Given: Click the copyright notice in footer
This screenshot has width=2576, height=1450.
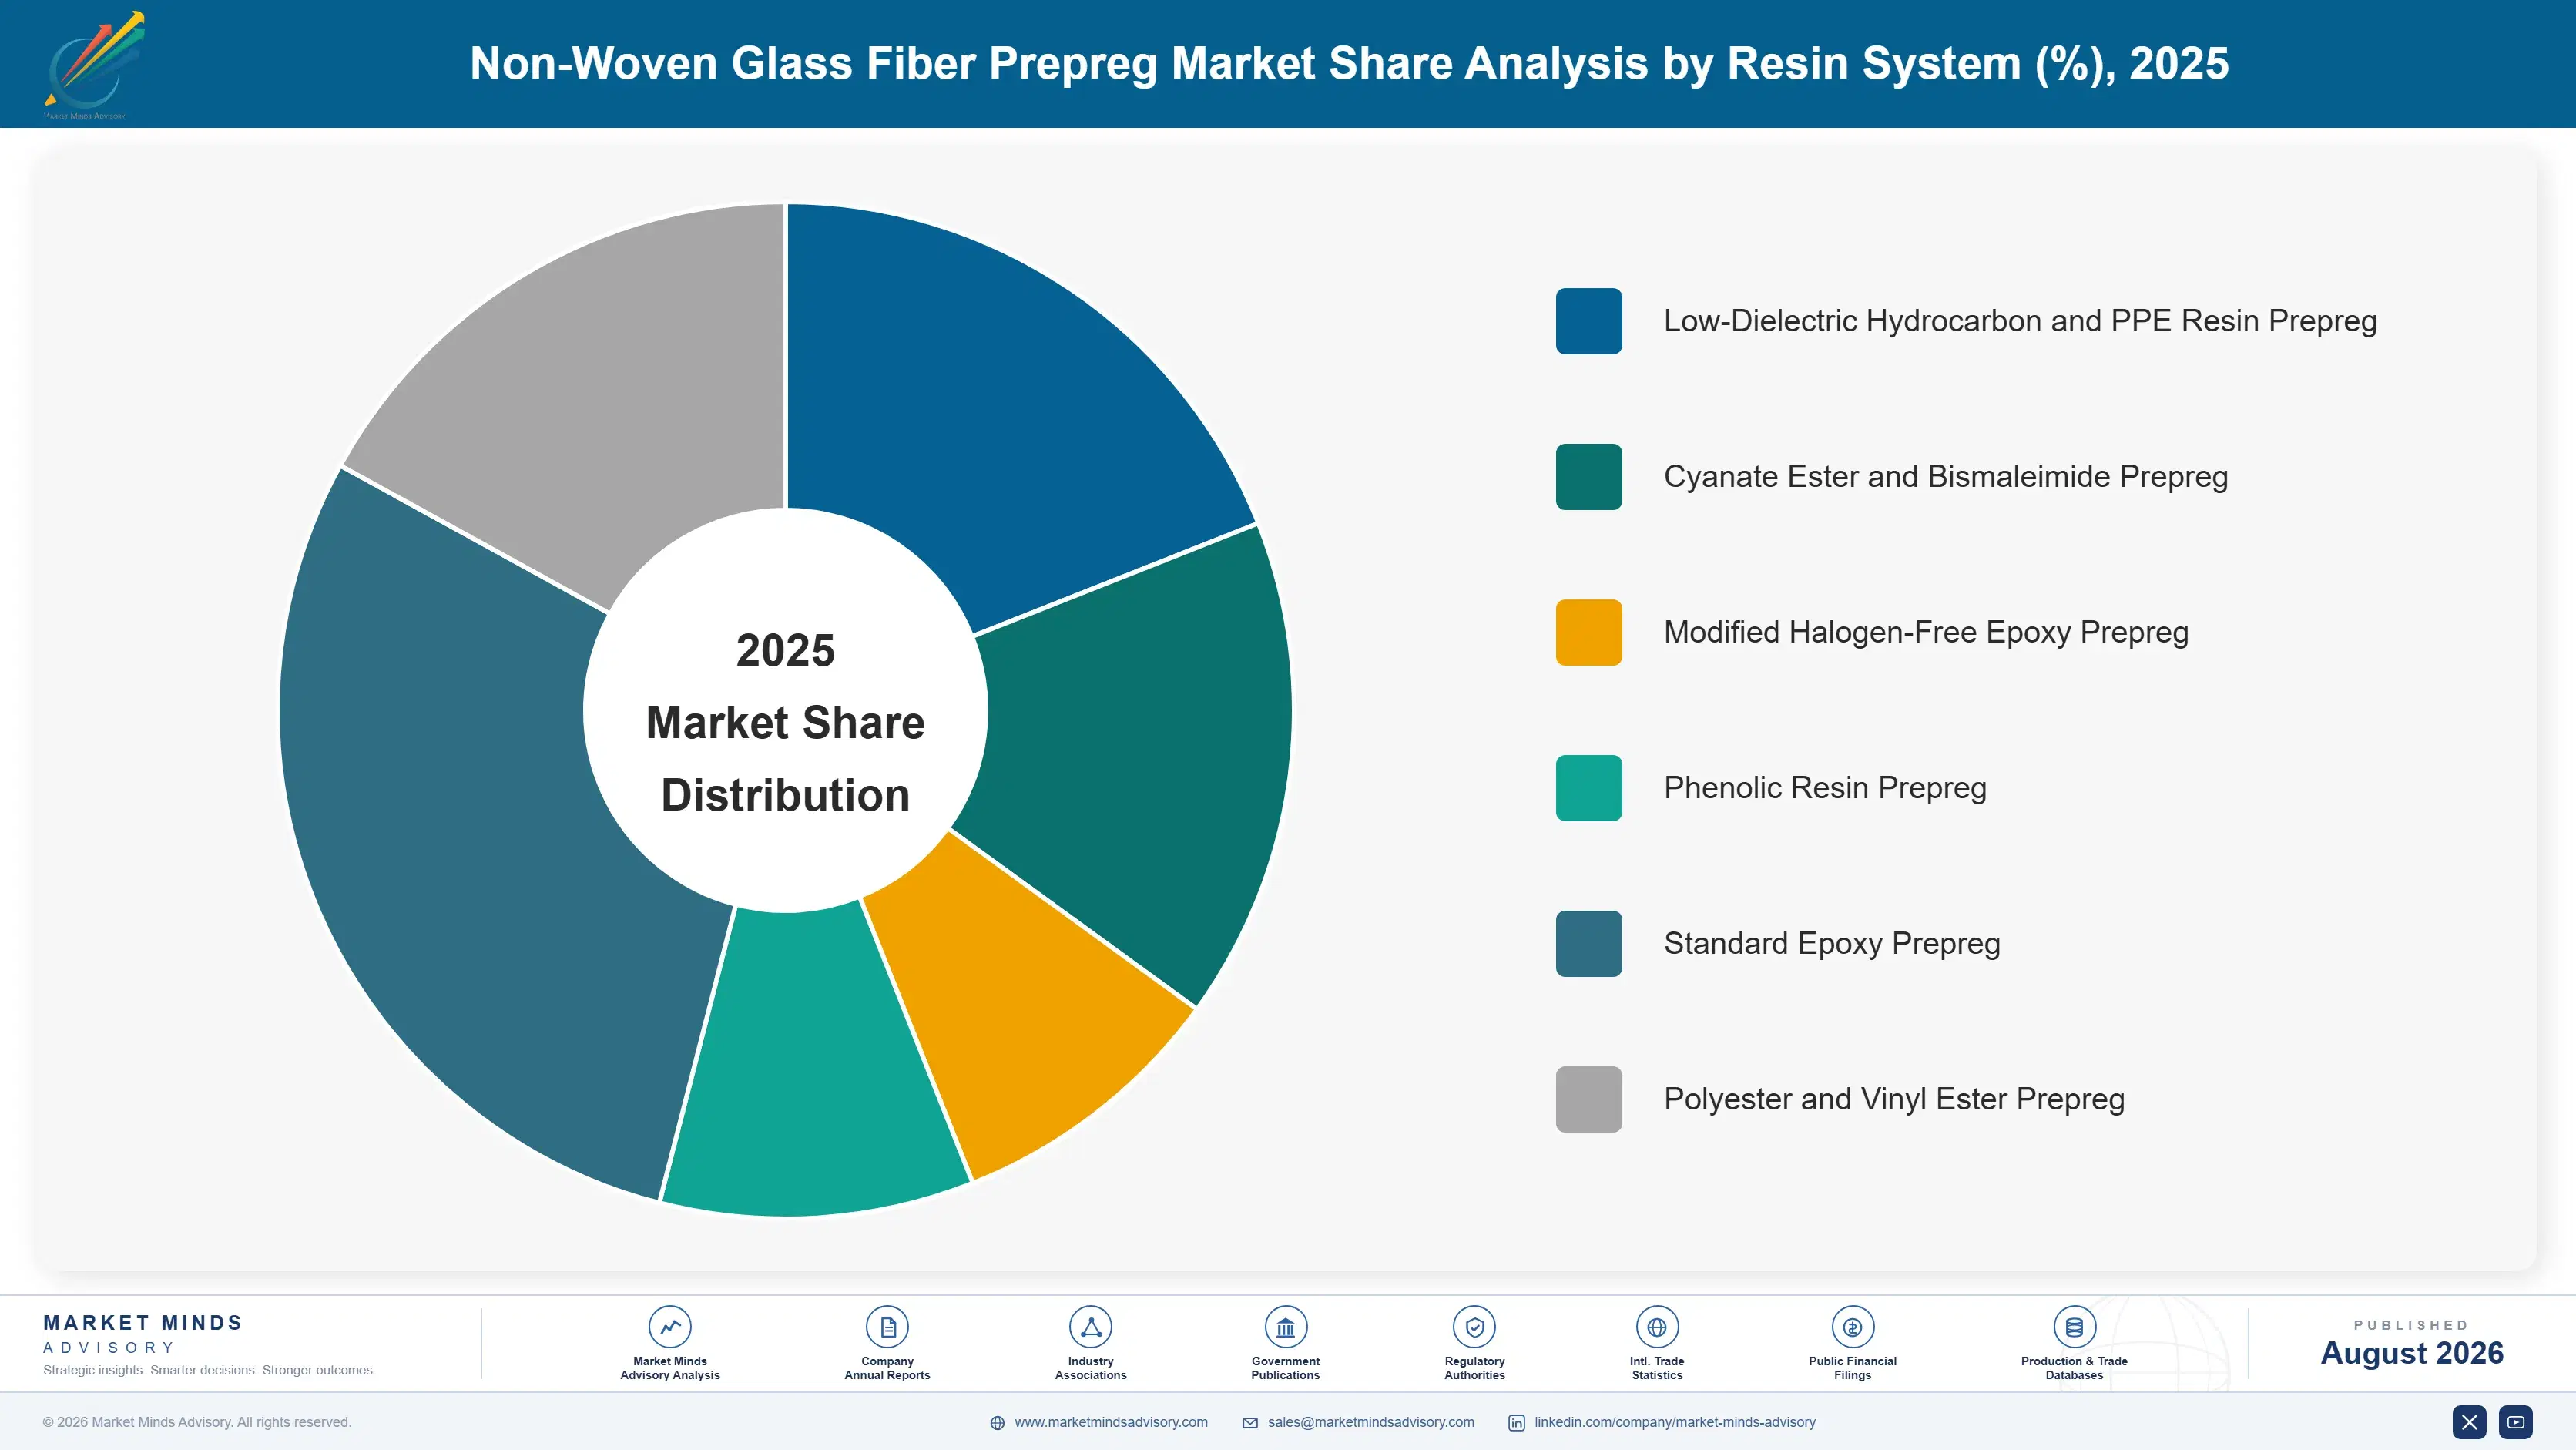Looking at the screenshot, I should 197,1422.
